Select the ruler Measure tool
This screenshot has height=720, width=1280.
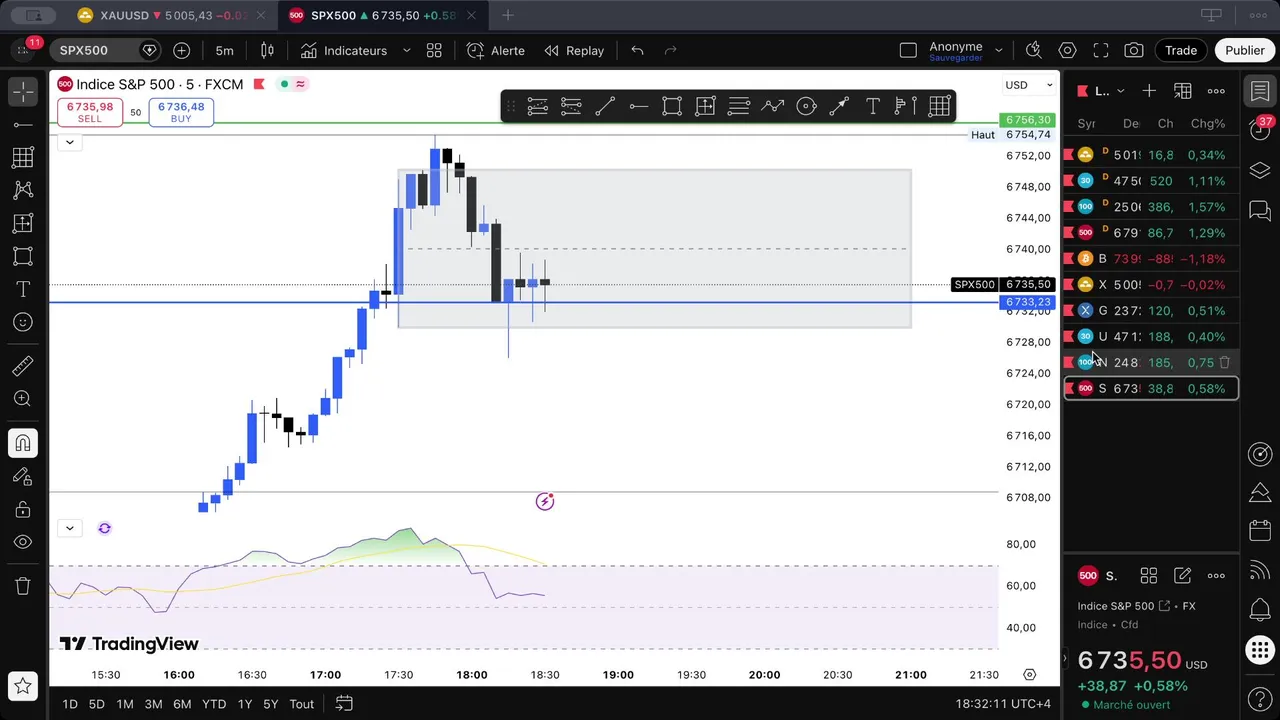[23, 366]
